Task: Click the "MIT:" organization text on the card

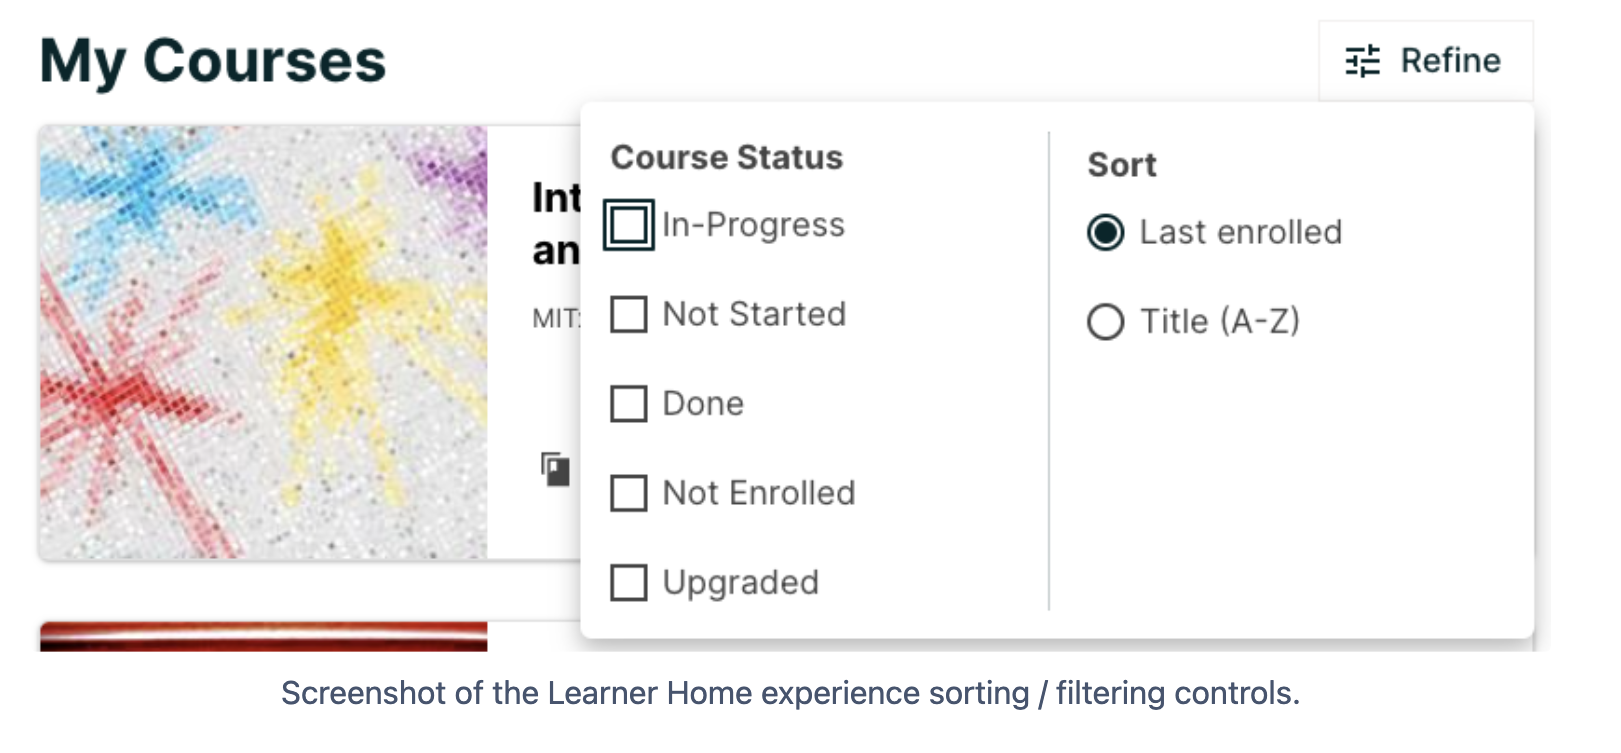Action: pos(556,319)
